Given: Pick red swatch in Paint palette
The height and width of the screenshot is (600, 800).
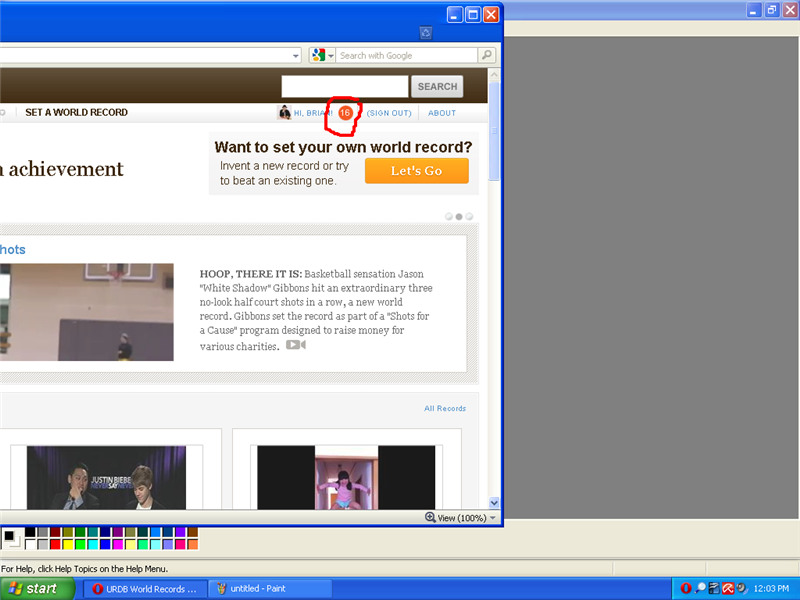Looking at the screenshot, I should (x=55, y=544).
